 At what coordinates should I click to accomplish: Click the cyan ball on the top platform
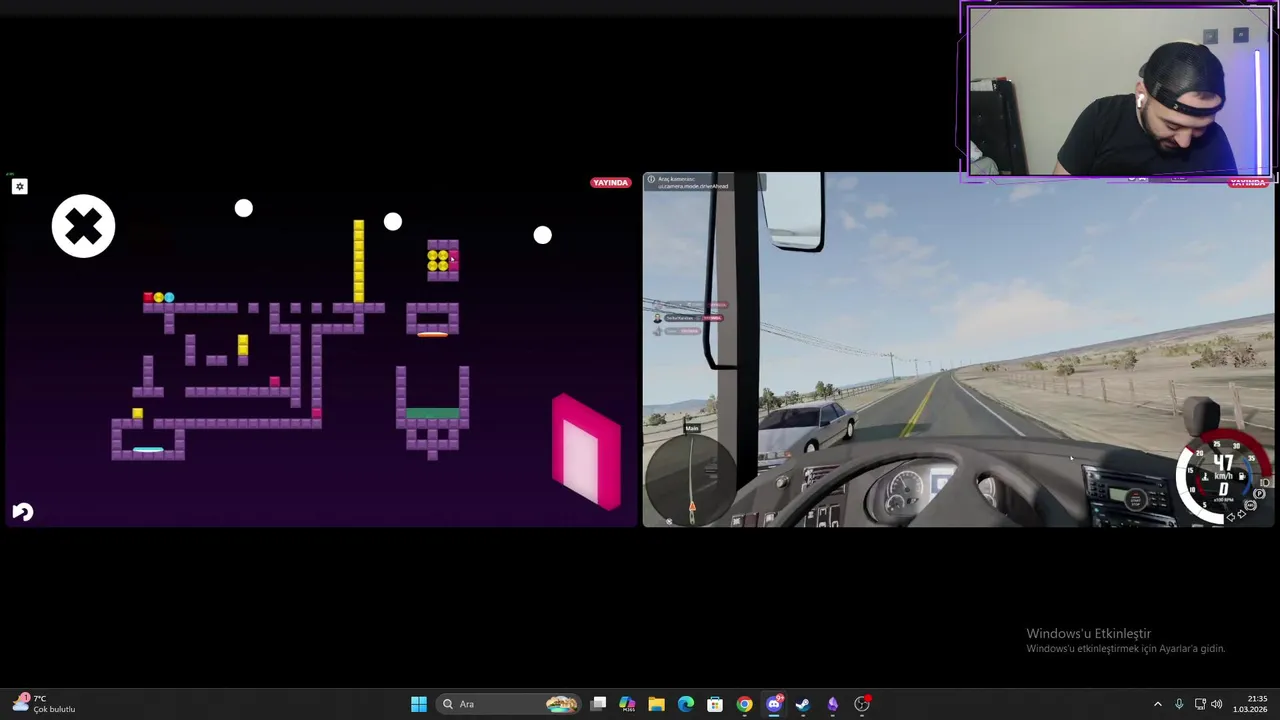click(169, 297)
